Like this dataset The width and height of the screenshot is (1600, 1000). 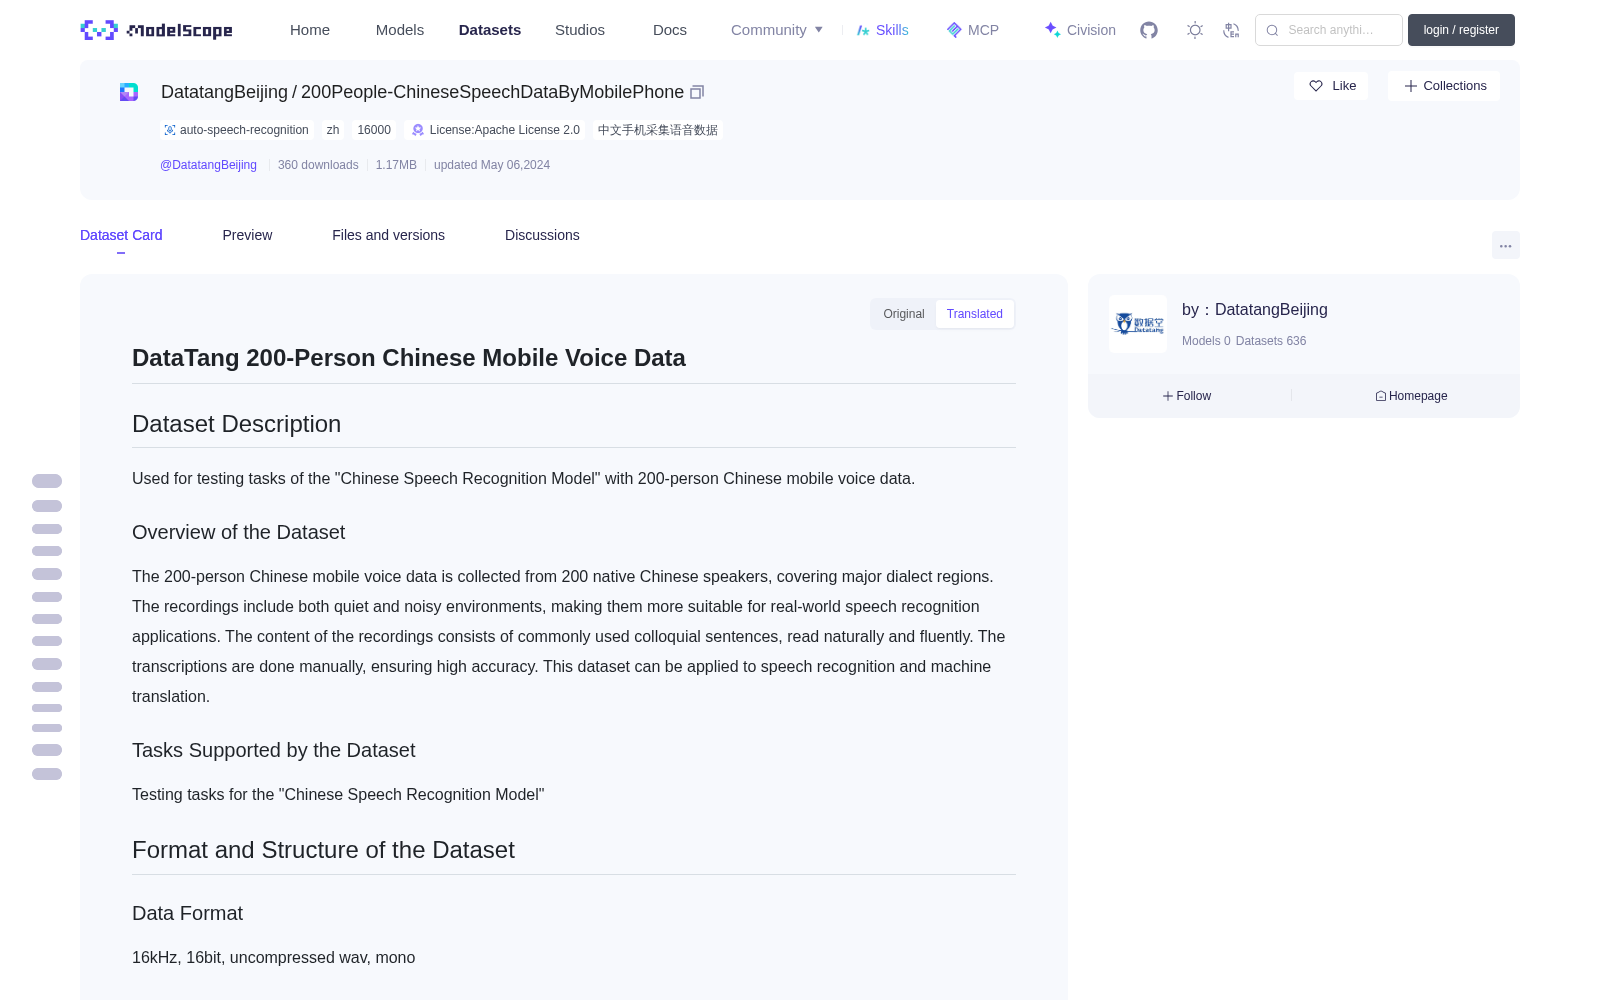[1332, 86]
